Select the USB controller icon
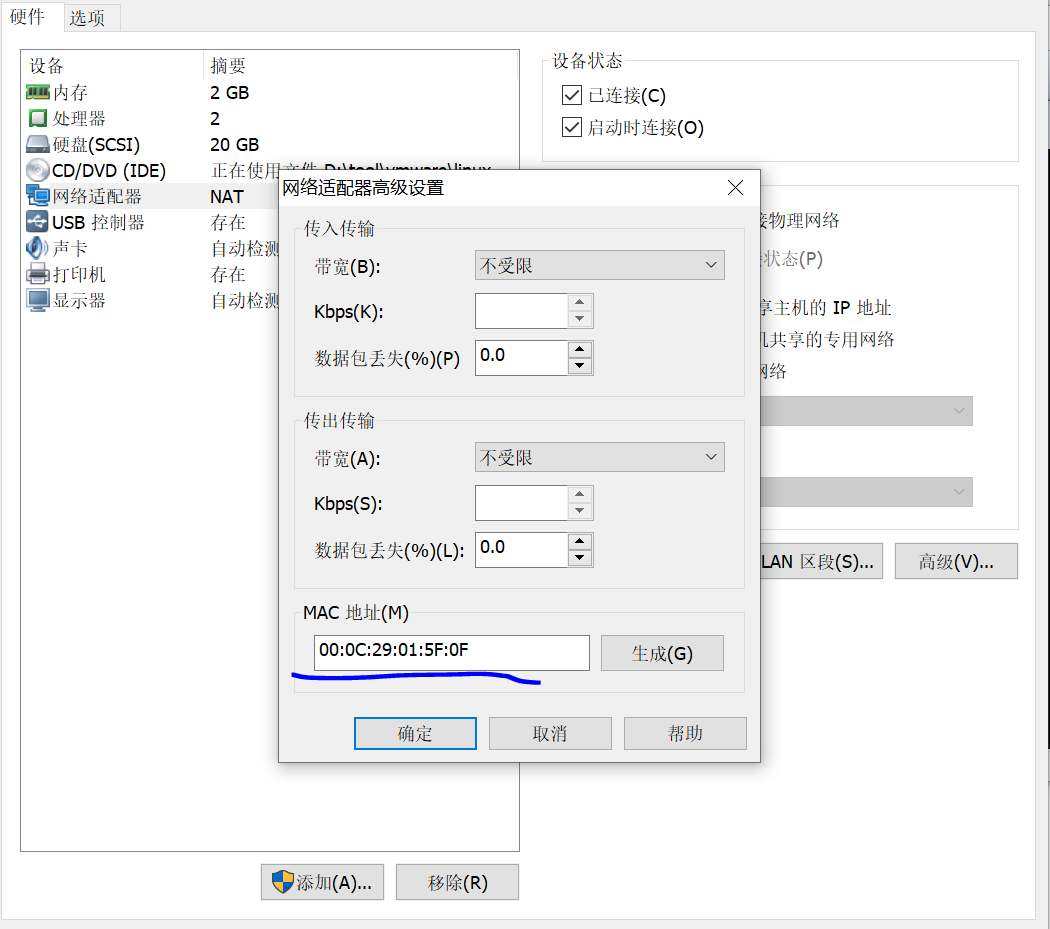The height and width of the screenshot is (929, 1050). [38, 222]
